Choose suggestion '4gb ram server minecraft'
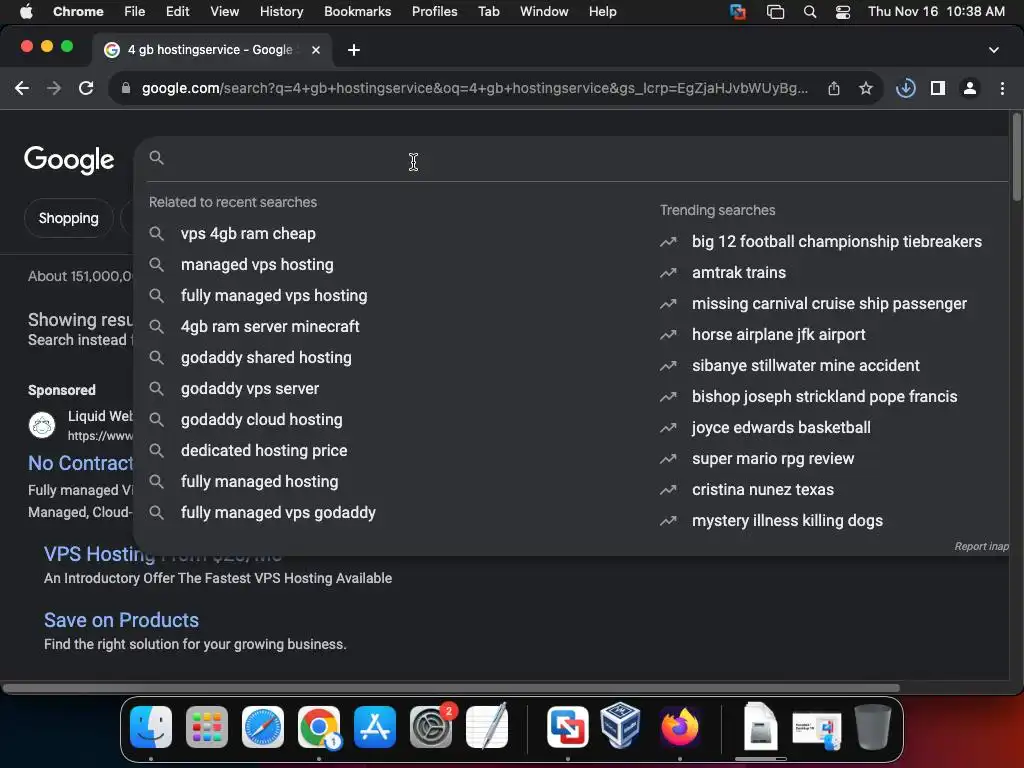Screen dimensions: 1024x768 270,327
